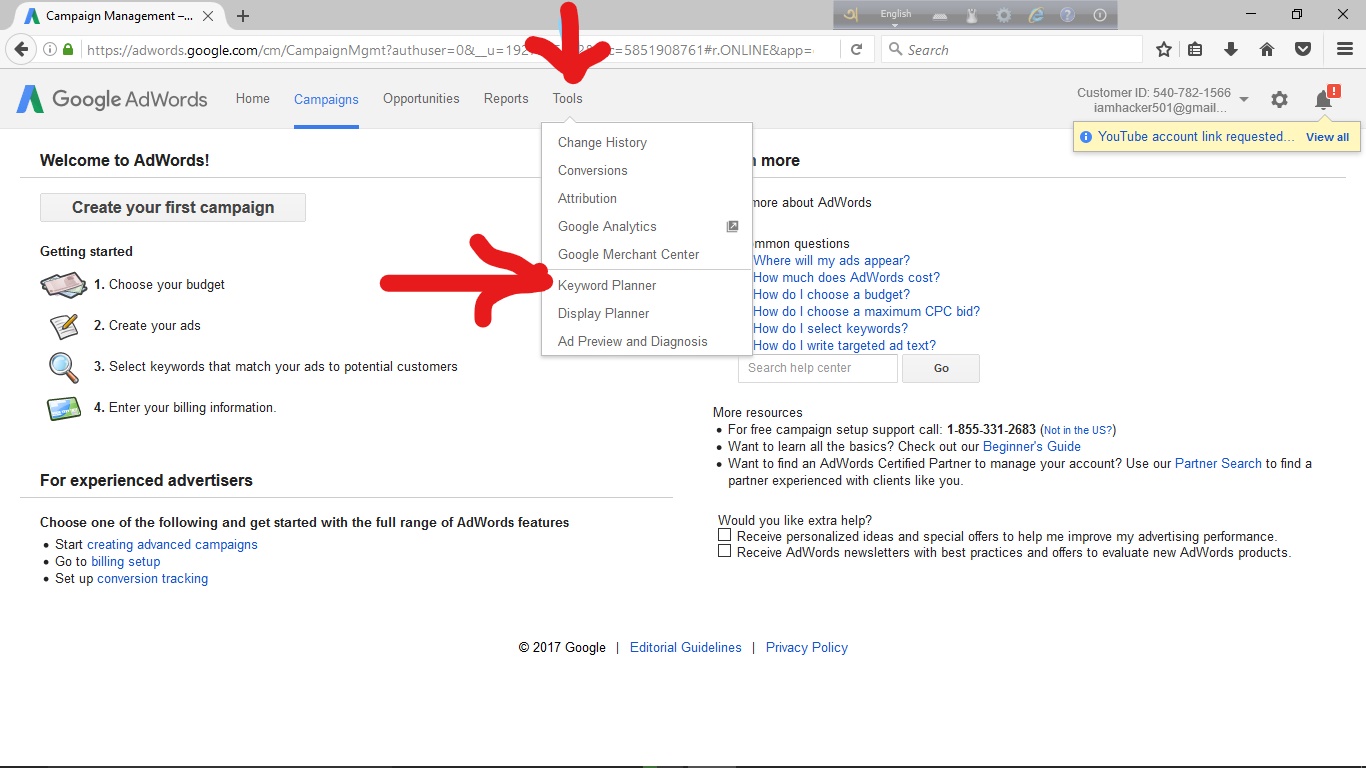Open Privacy Policy footer link
The width and height of the screenshot is (1366, 768).
pyautogui.click(x=807, y=648)
